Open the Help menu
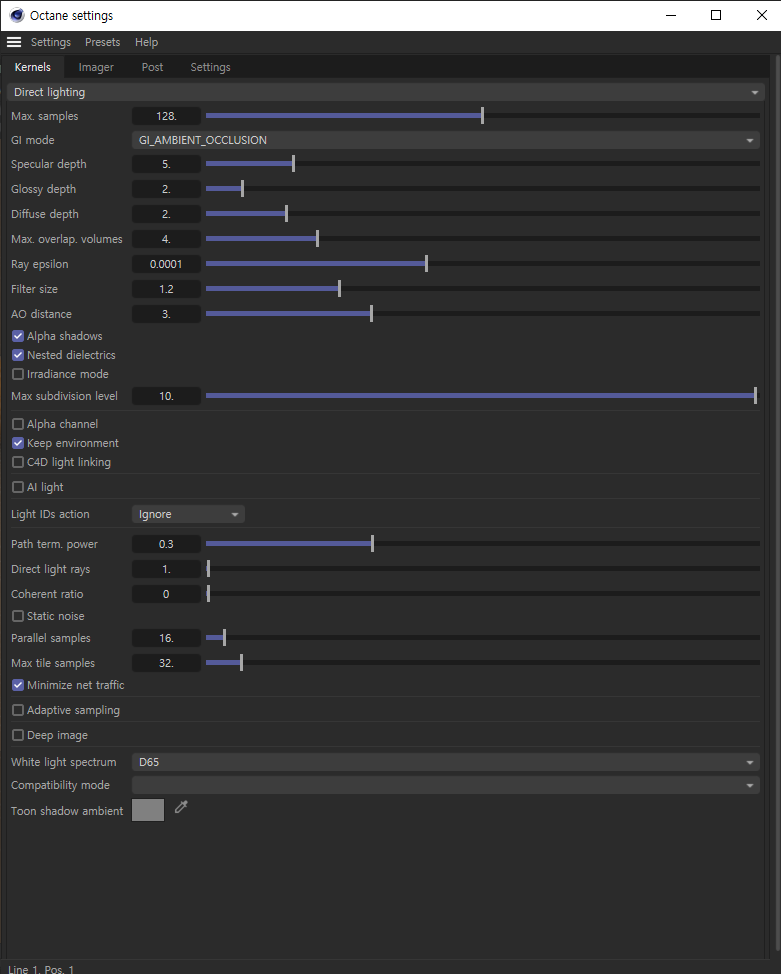Viewport: 781px width, 974px height. pyautogui.click(x=146, y=42)
